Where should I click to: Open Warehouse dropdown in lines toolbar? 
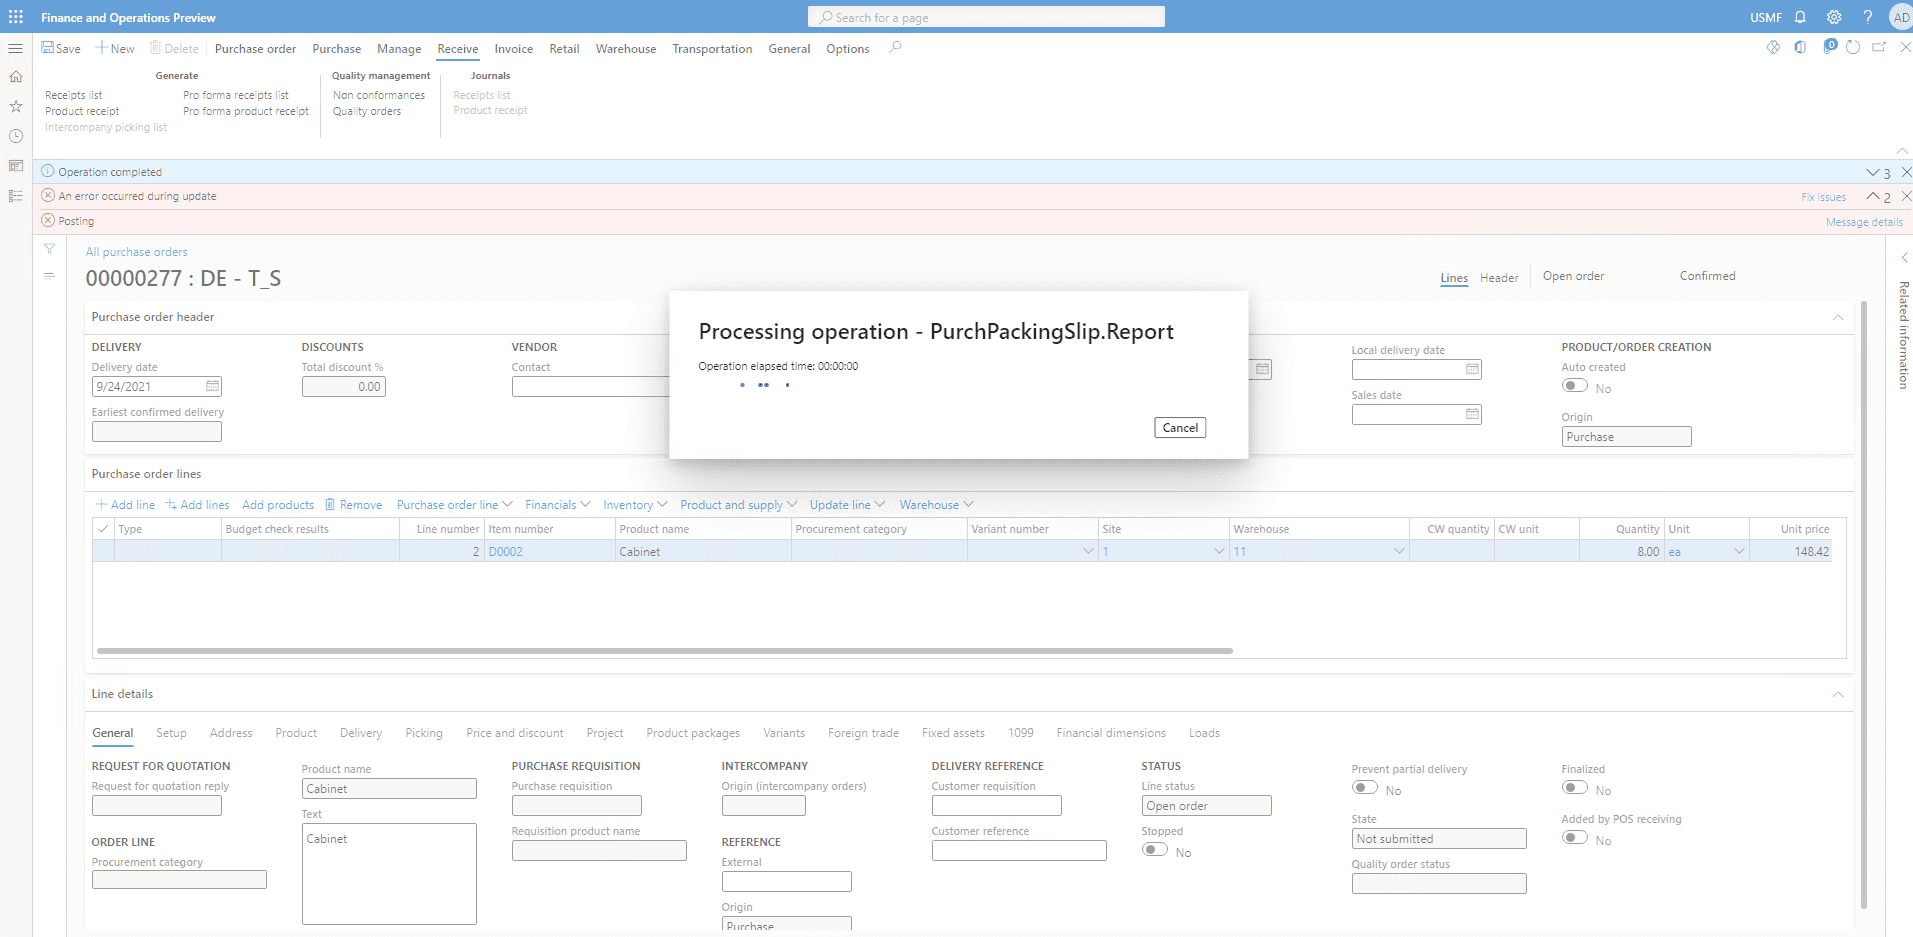tap(936, 505)
